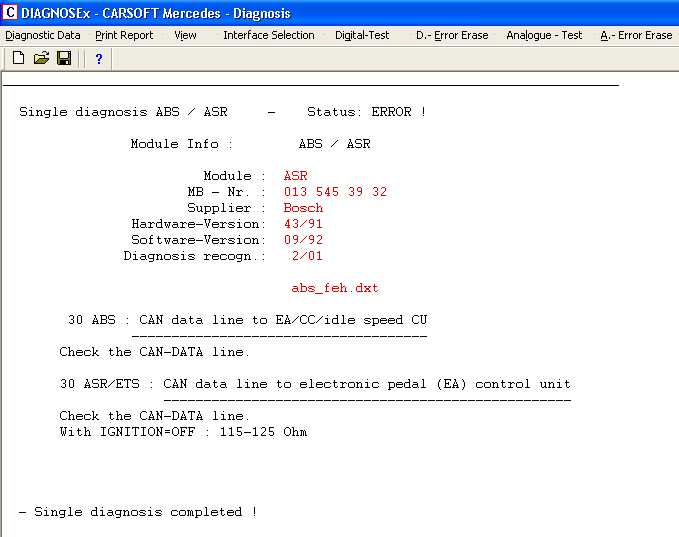Click the DIAGNOSEx application icon in title bar
679x537 pixels.
(10, 13)
